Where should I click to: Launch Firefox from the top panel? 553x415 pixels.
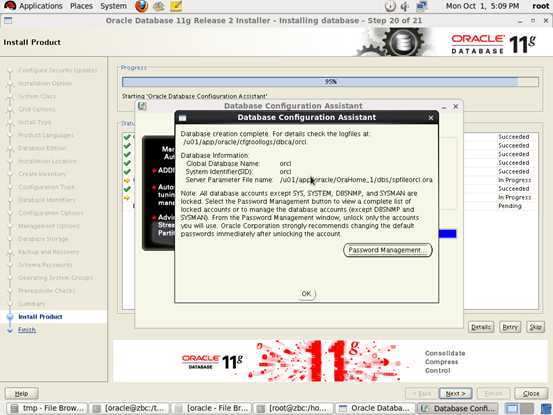coord(141,6)
